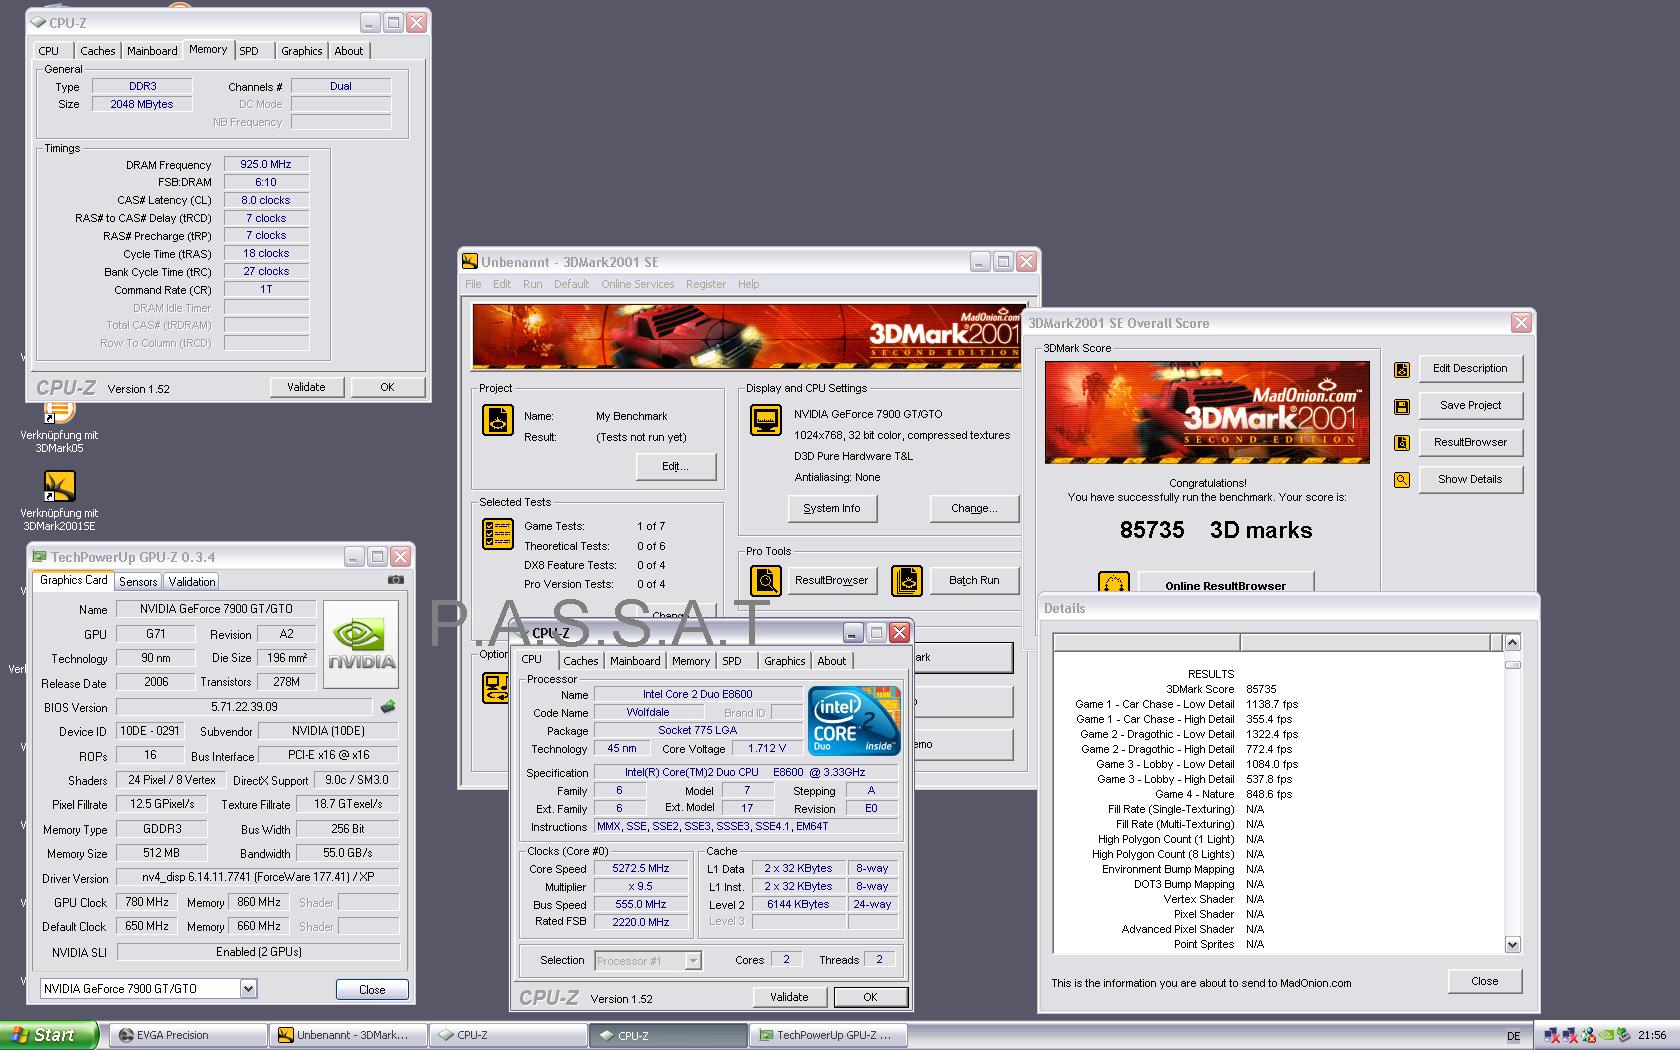Click Close button in GPU-Z window
1680x1050 pixels.
tap(372, 989)
